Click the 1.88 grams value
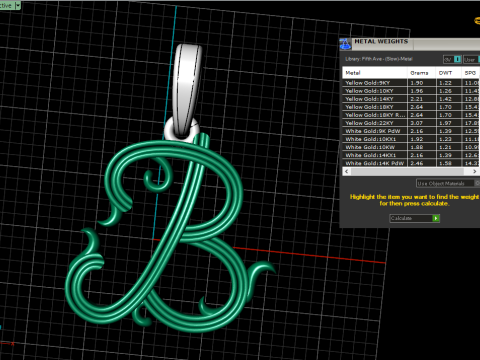 (x=417, y=147)
